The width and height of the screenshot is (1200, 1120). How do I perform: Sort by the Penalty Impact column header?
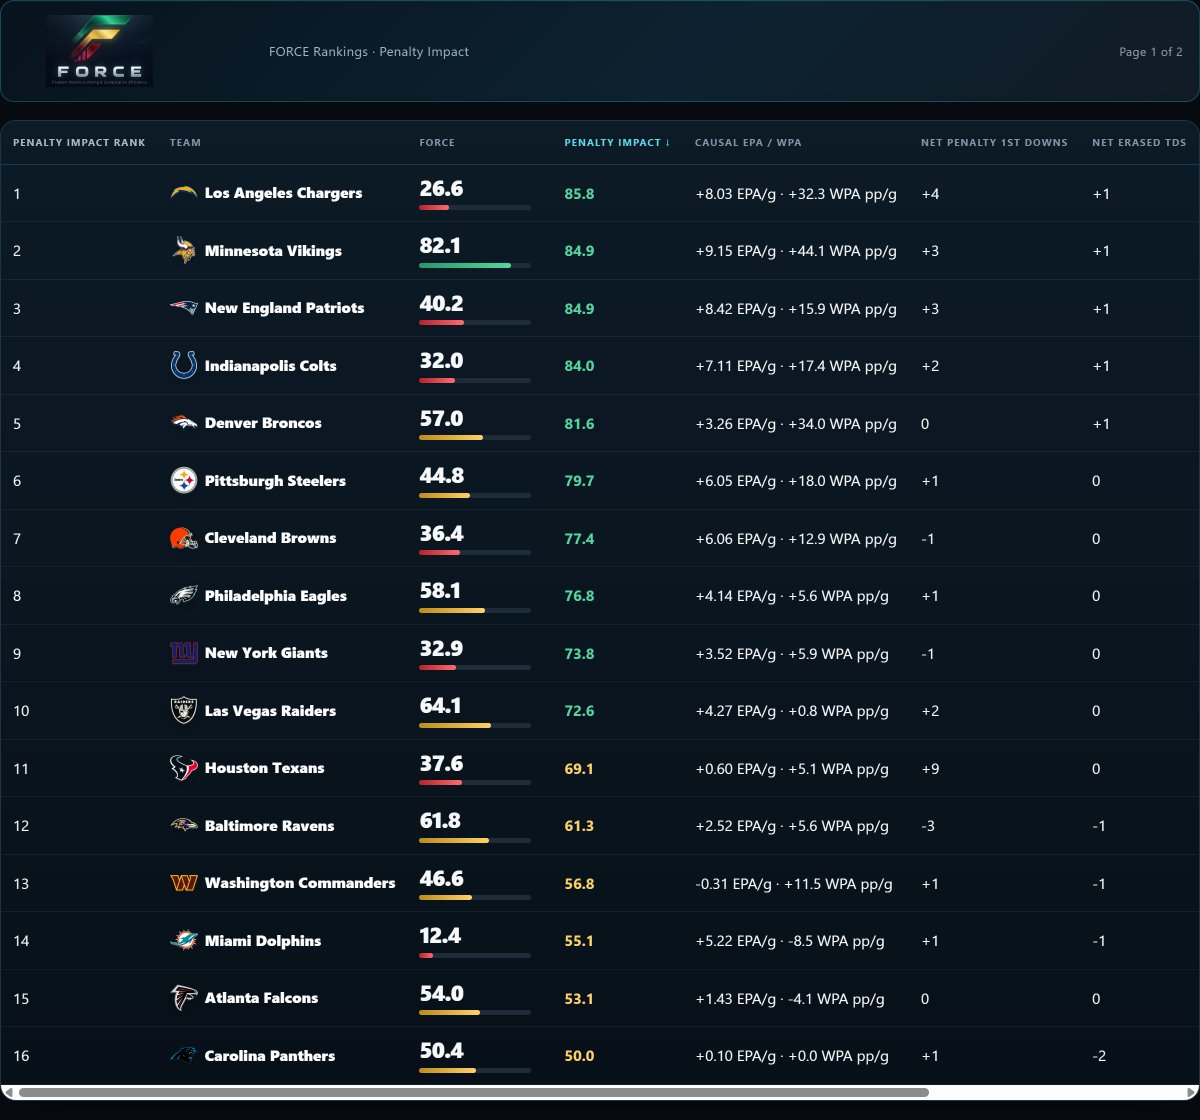(617, 143)
